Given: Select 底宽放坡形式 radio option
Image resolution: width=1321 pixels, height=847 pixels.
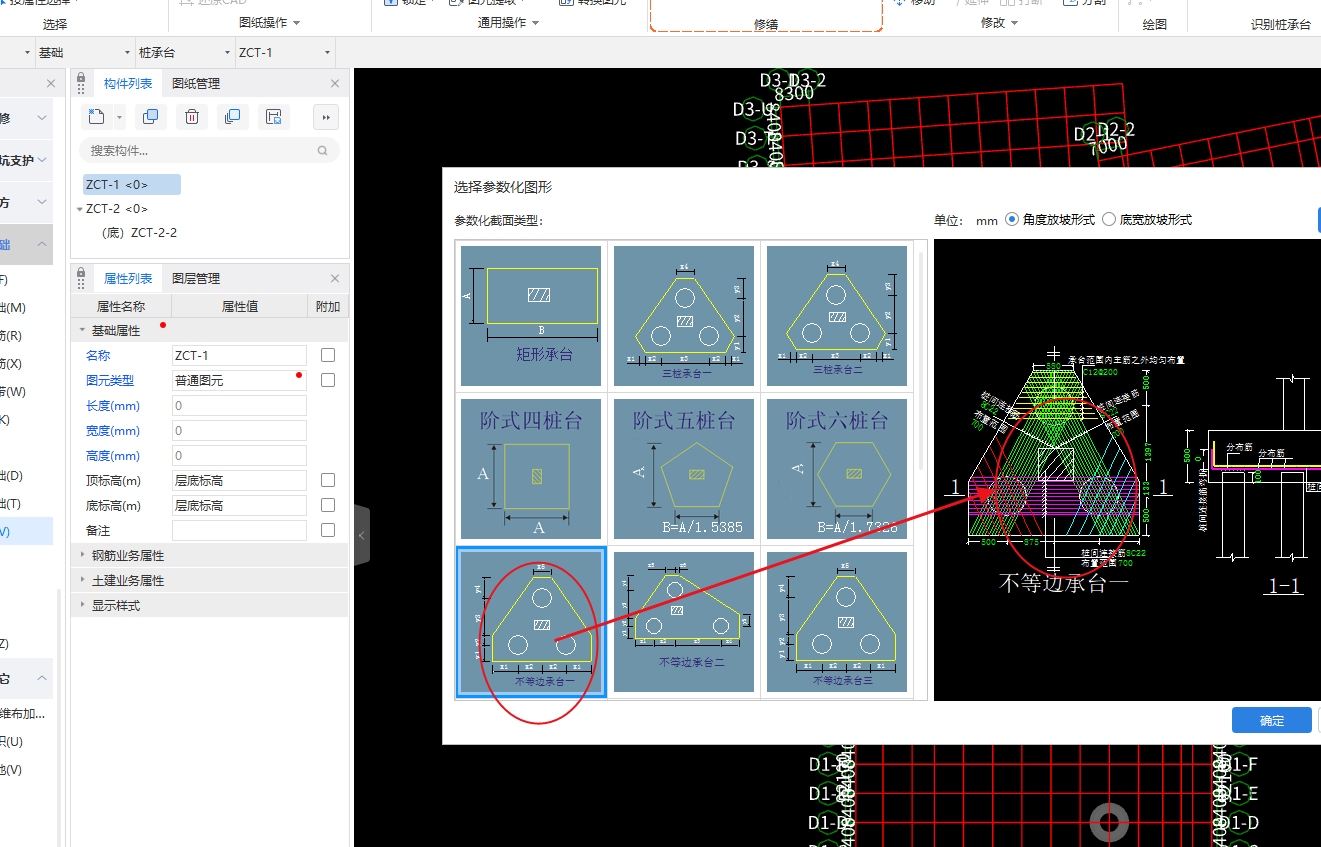Looking at the screenshot, I should [x=1109, y=220].
